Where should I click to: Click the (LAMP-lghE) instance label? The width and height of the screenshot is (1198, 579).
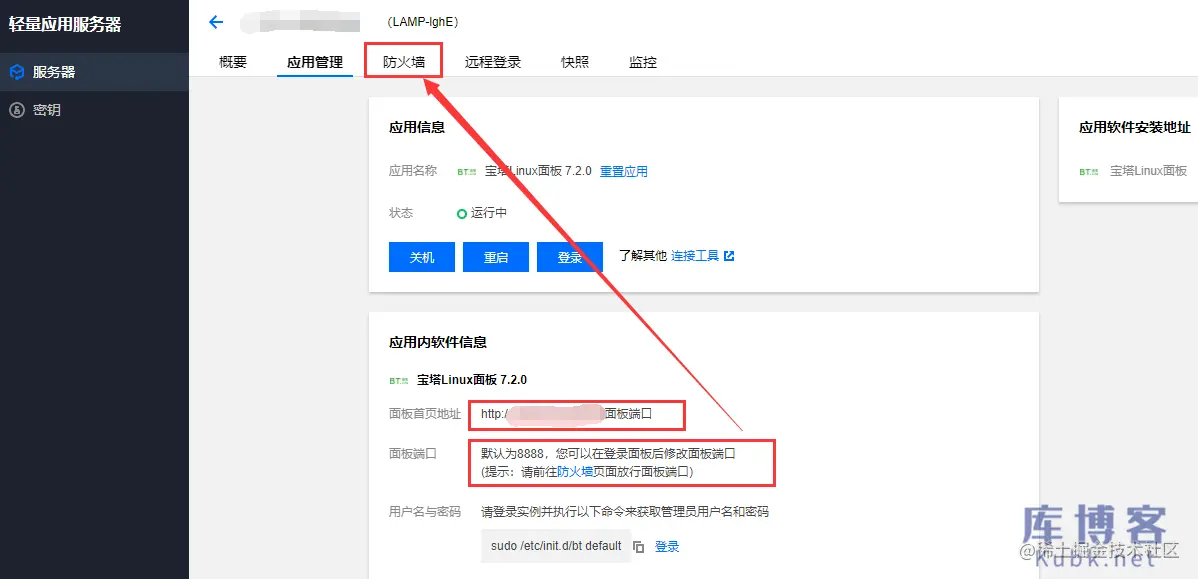pos(423,23)
